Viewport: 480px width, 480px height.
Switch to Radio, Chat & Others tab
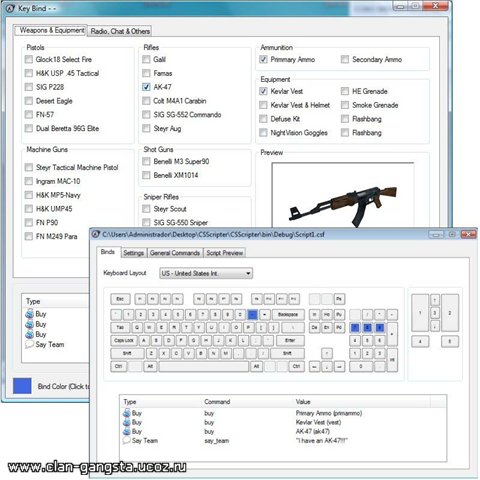[120, 31]
